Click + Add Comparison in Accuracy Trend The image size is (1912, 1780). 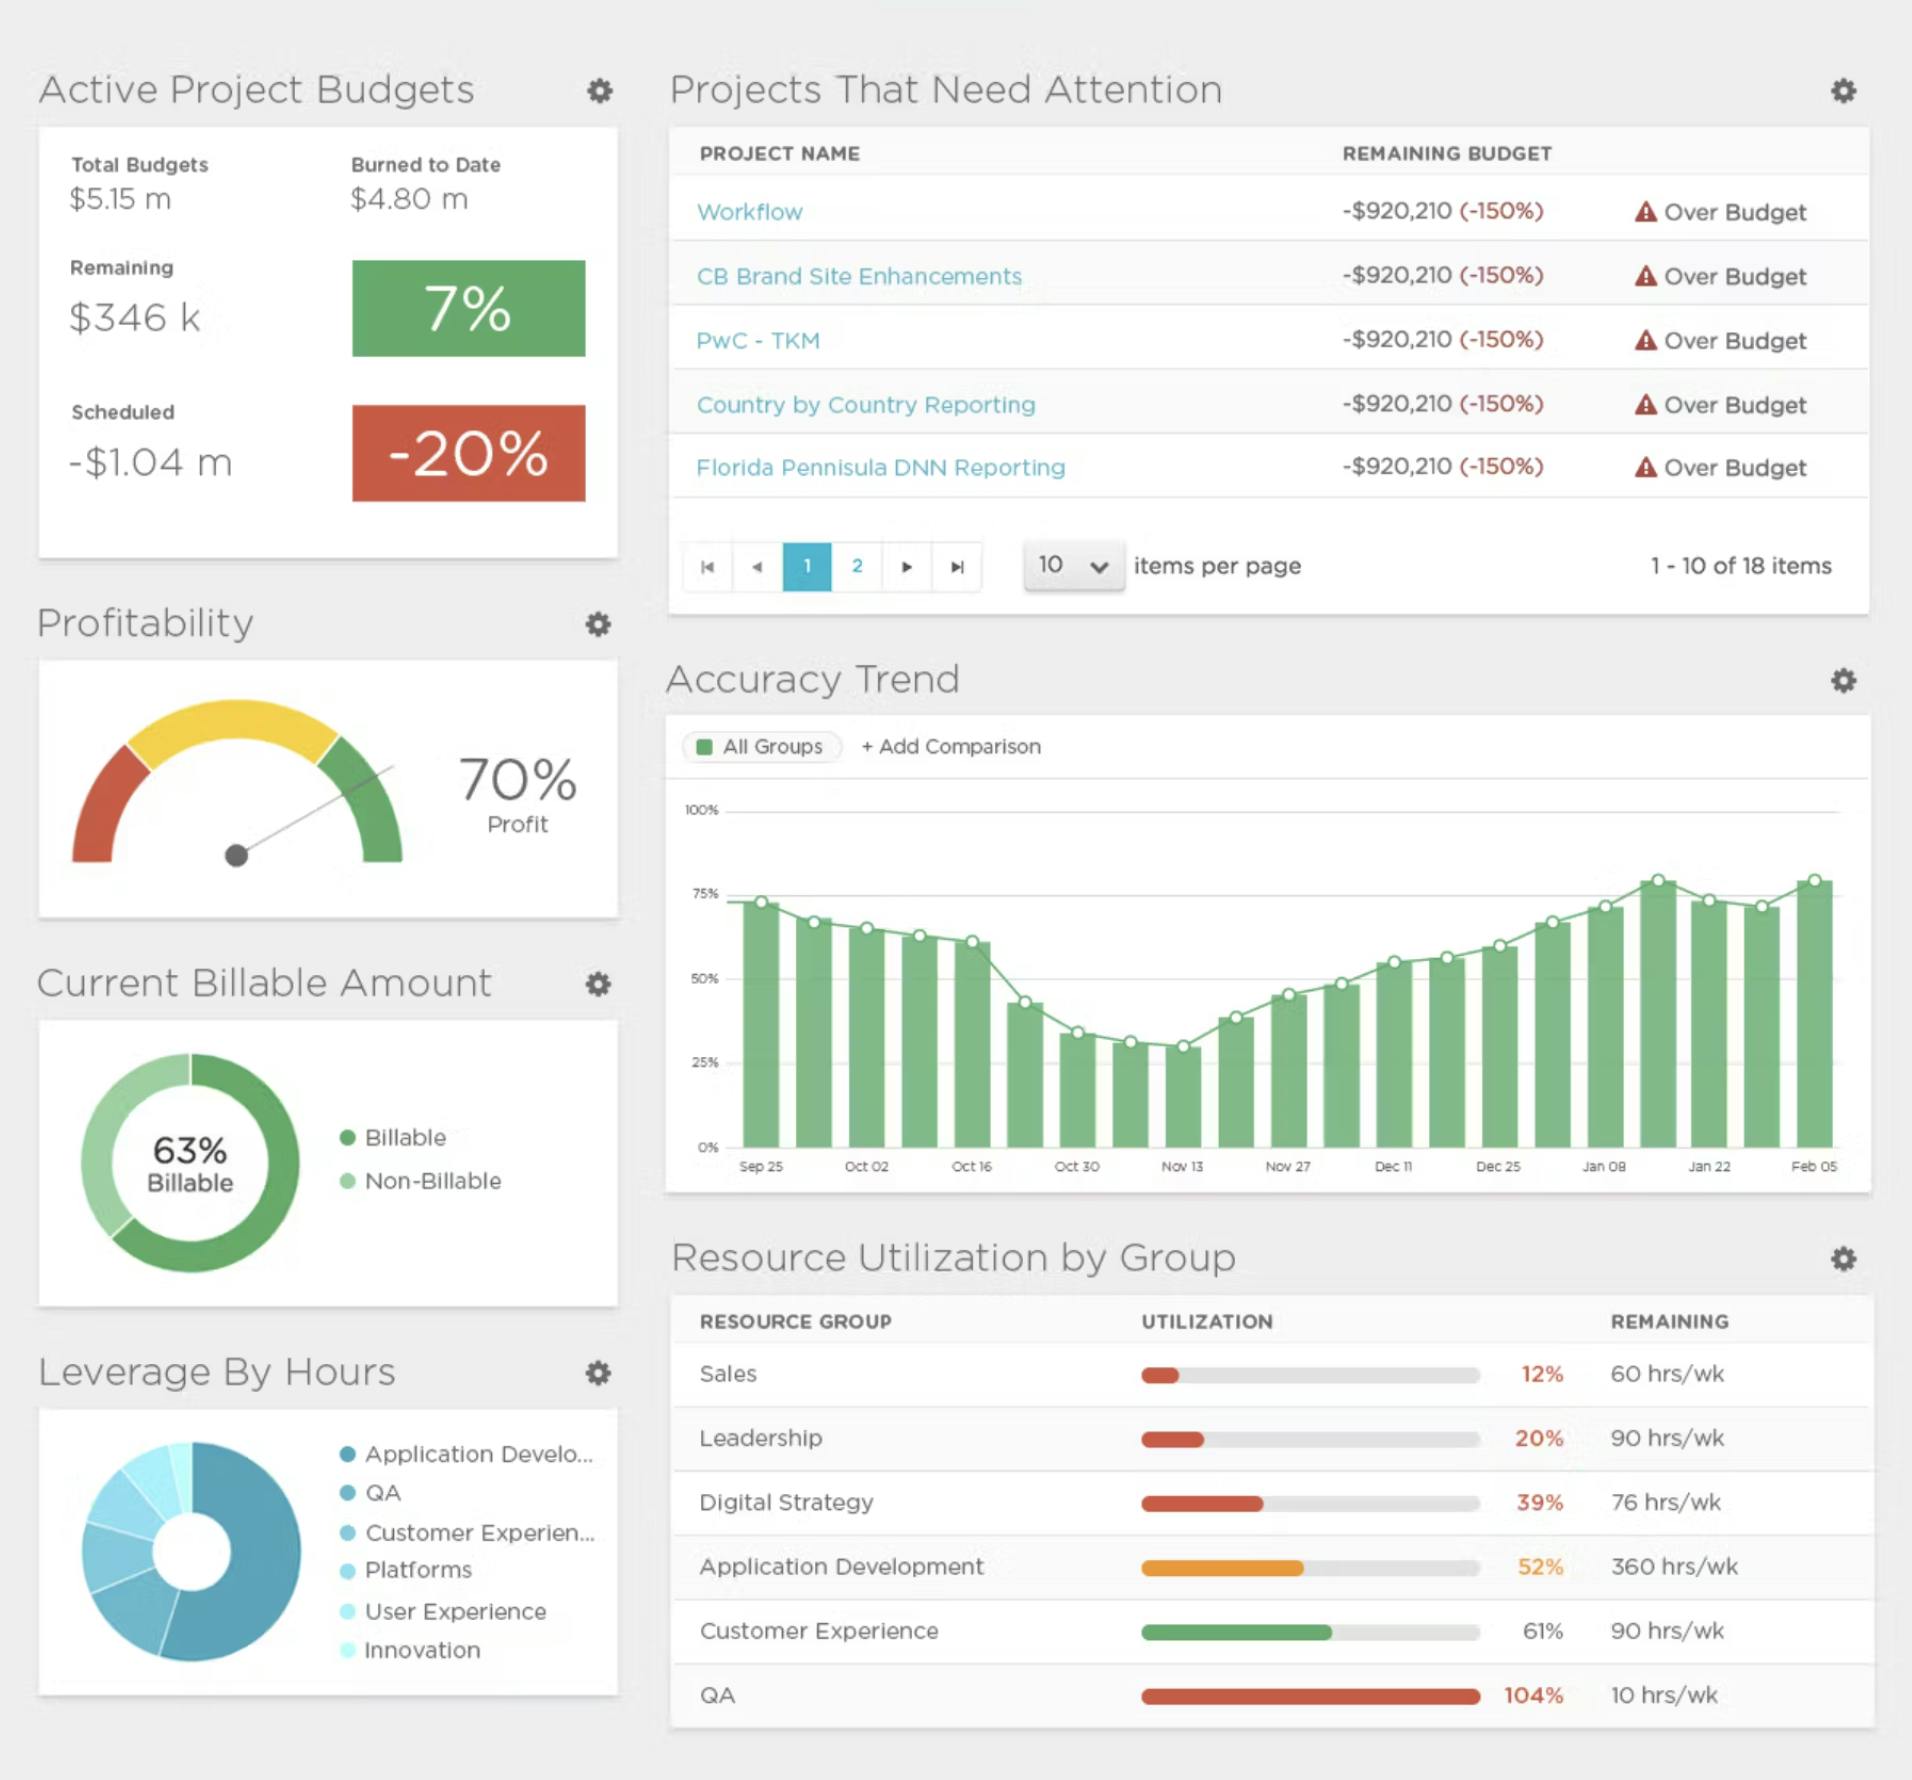tap(951, 746)
